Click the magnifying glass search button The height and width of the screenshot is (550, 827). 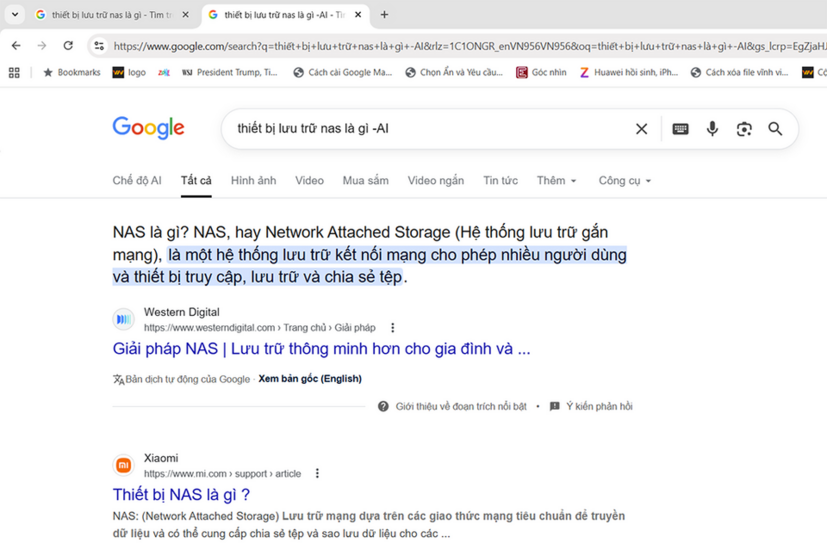775,129
